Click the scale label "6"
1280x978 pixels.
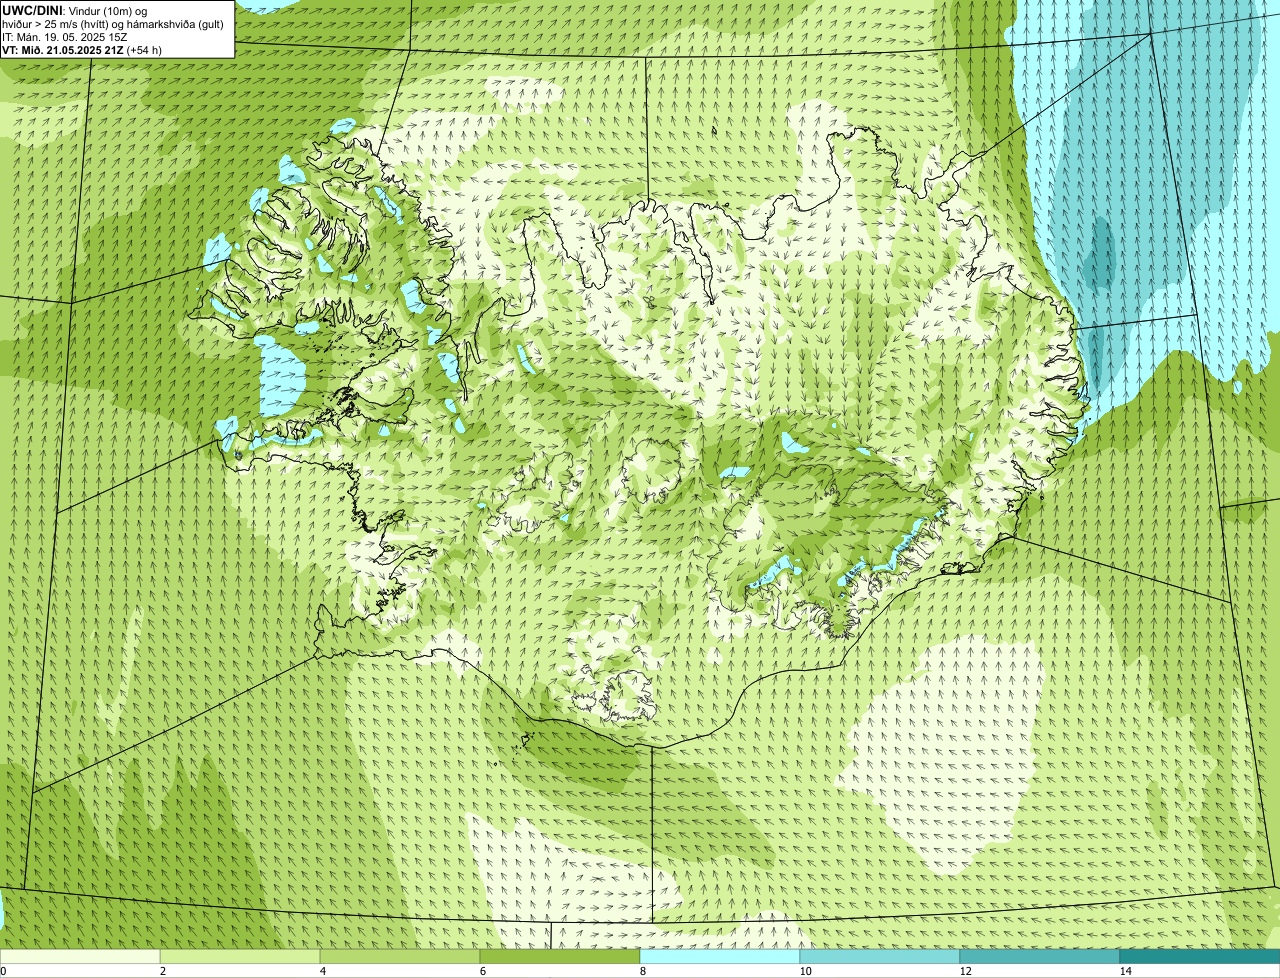tap(482, 971)
